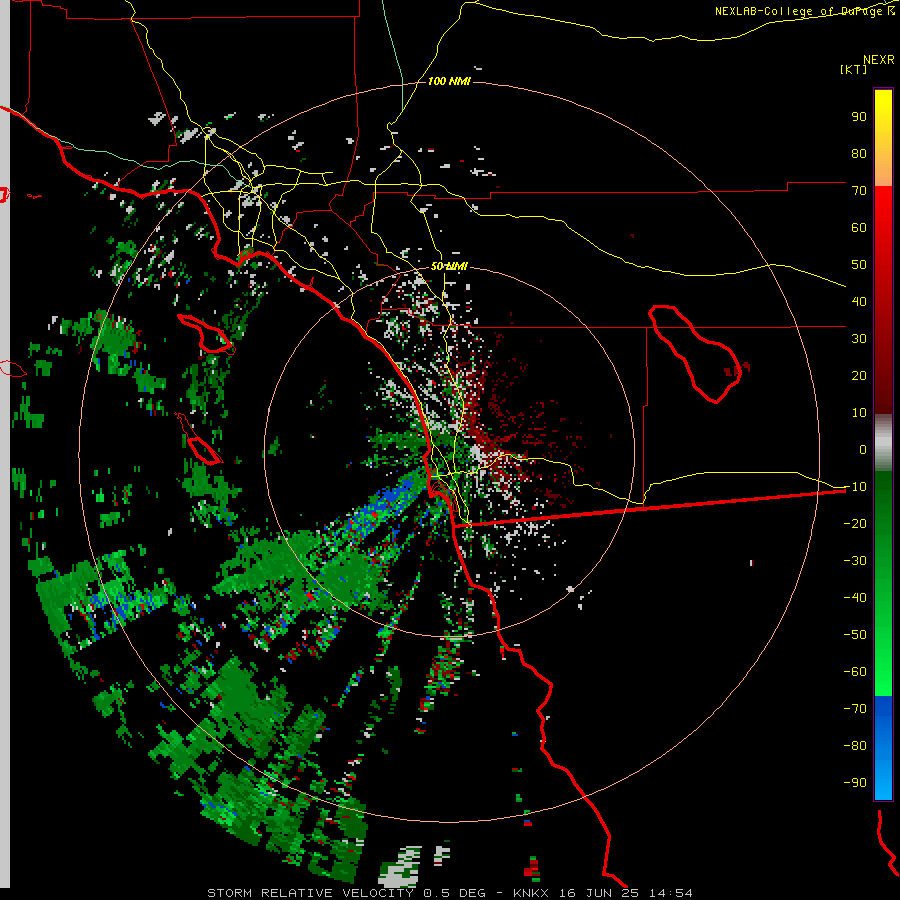This screenshot has width=900, height=900.
Task: Click the -40 value on the velocity scale
Action: click(855, 598)
